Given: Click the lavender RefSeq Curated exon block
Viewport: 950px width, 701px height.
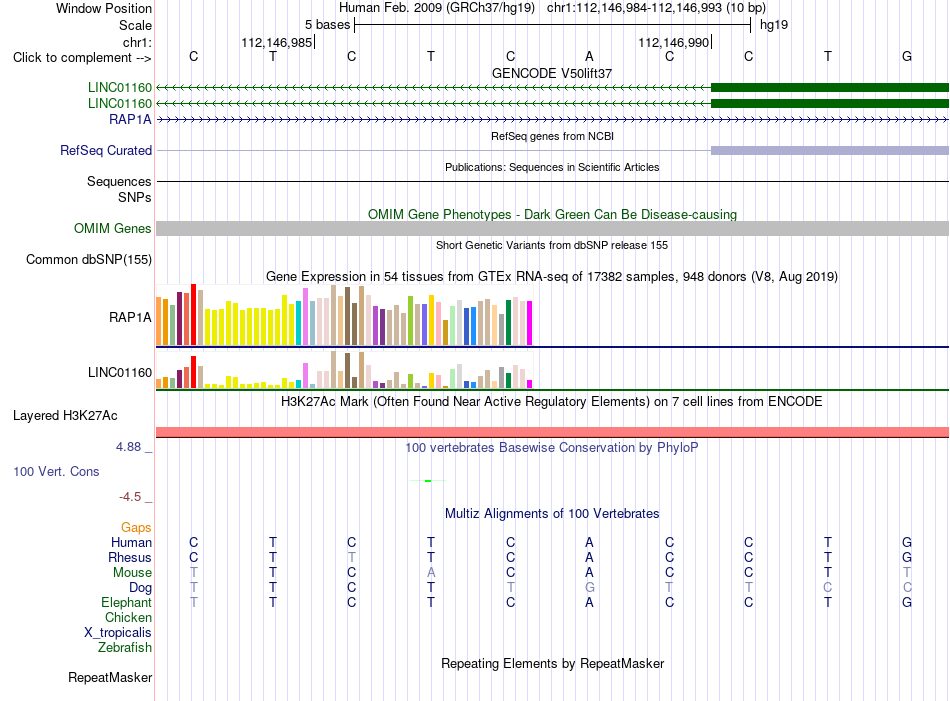Looking at the screenshot, I should coord(829,150).
